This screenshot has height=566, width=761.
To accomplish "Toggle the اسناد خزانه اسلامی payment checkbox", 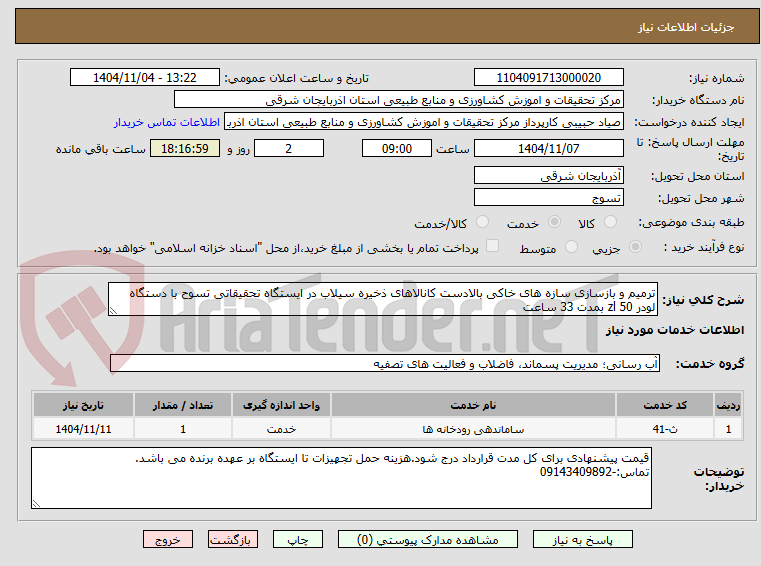I will pyautogui.click(x=492, y=246).
